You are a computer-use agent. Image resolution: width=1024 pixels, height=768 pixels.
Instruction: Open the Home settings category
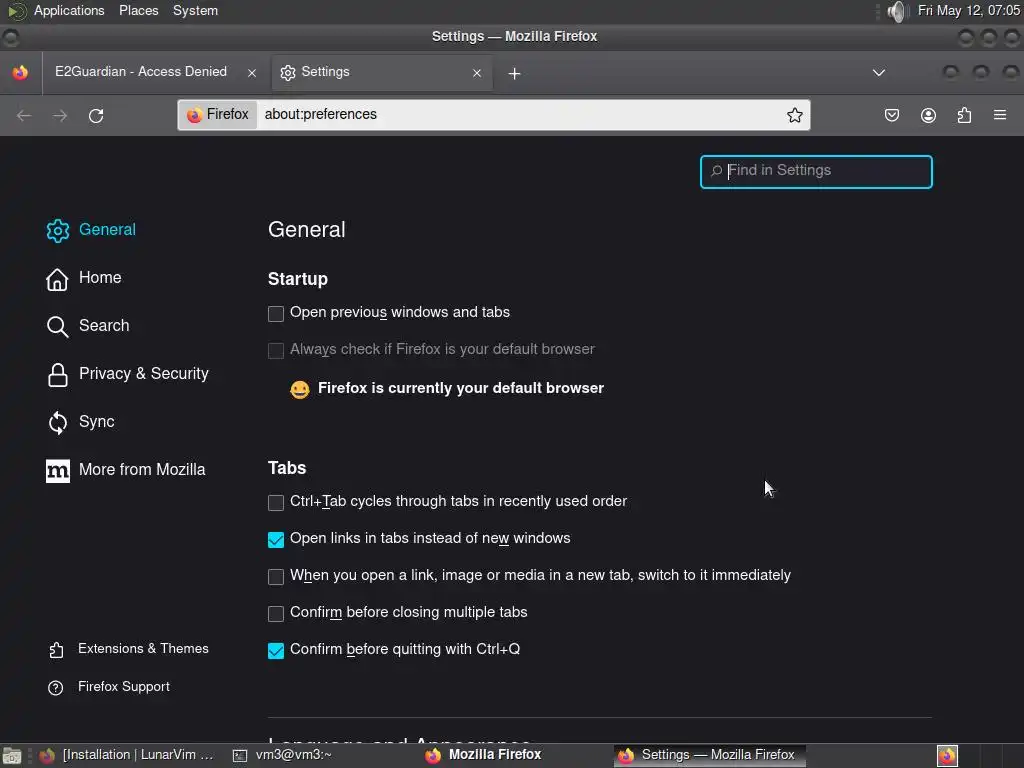click(x=84, y=278)
